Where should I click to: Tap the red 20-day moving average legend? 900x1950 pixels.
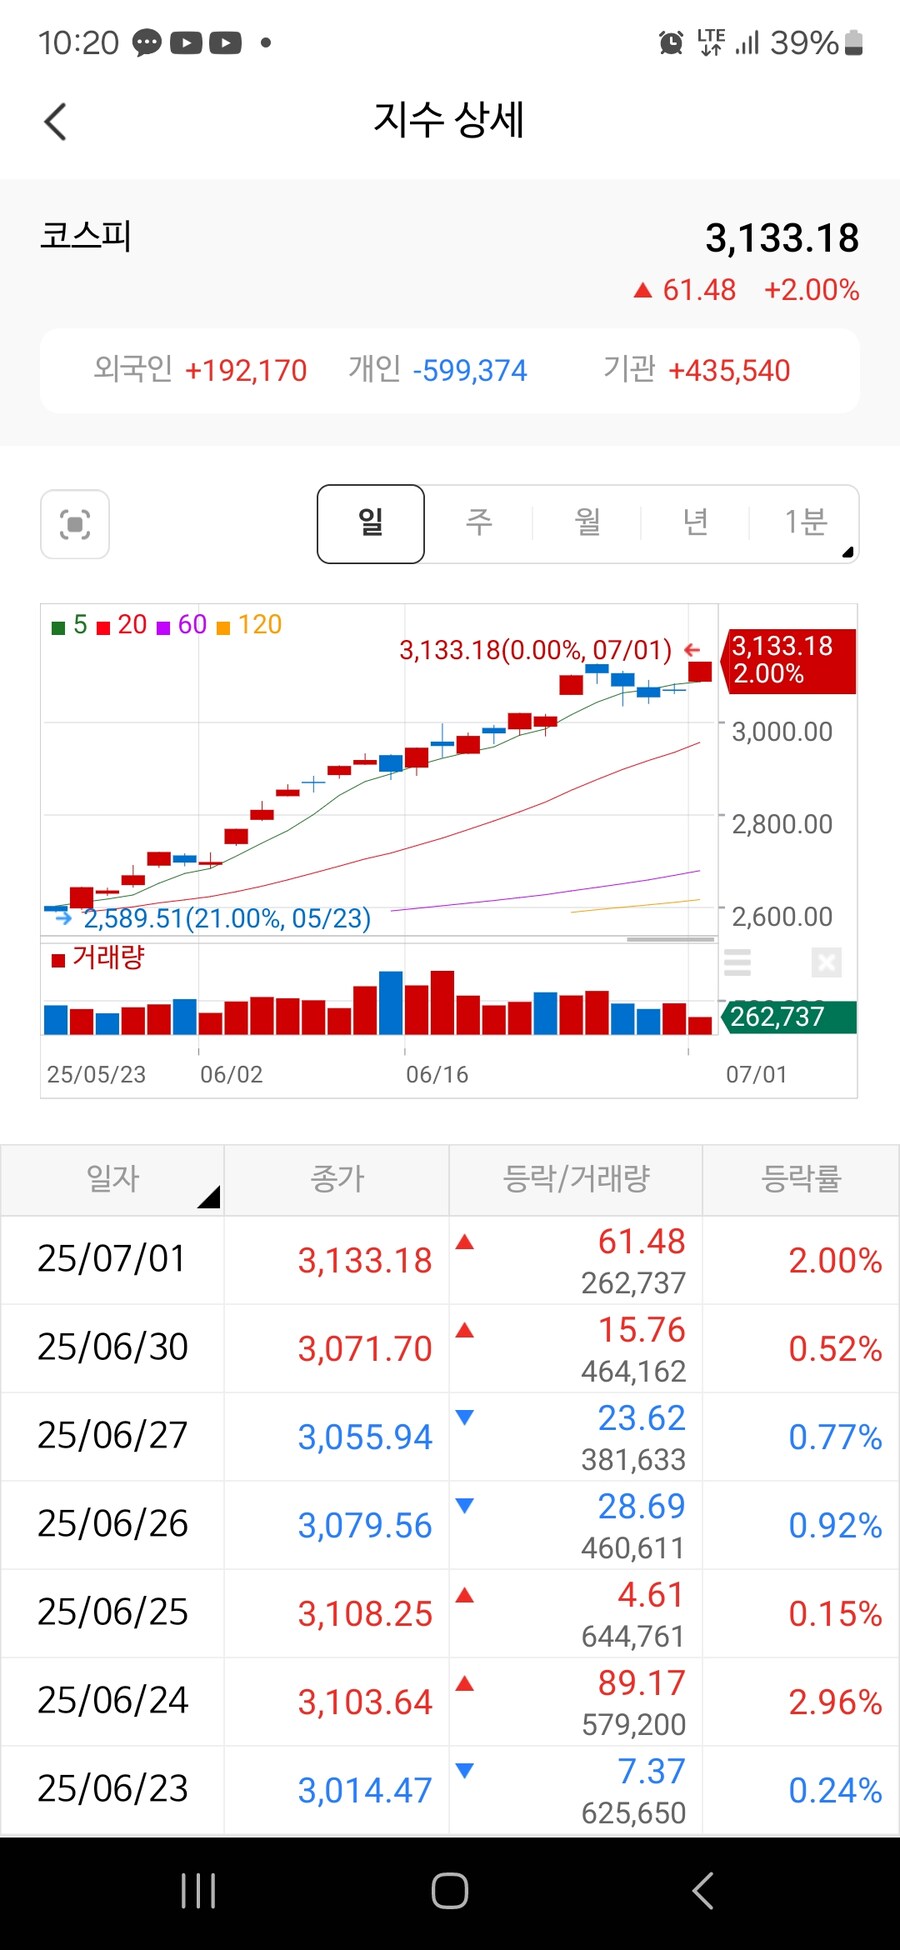point(122,625)
